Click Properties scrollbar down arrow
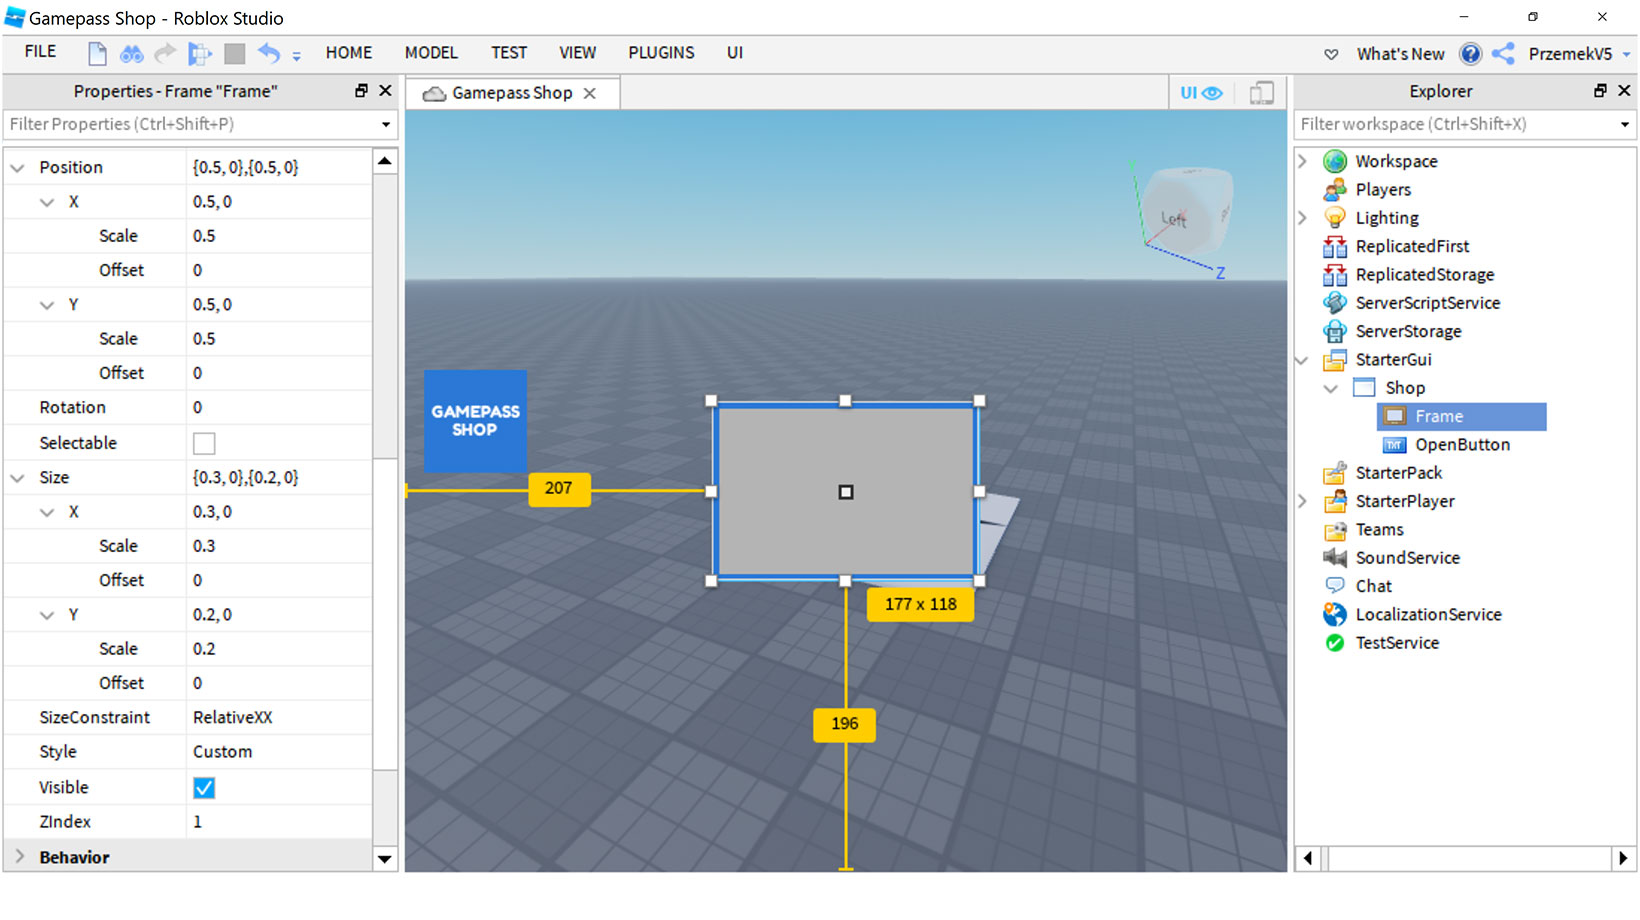The height and width of the screenshot is (920, 1640). [385, 859]
